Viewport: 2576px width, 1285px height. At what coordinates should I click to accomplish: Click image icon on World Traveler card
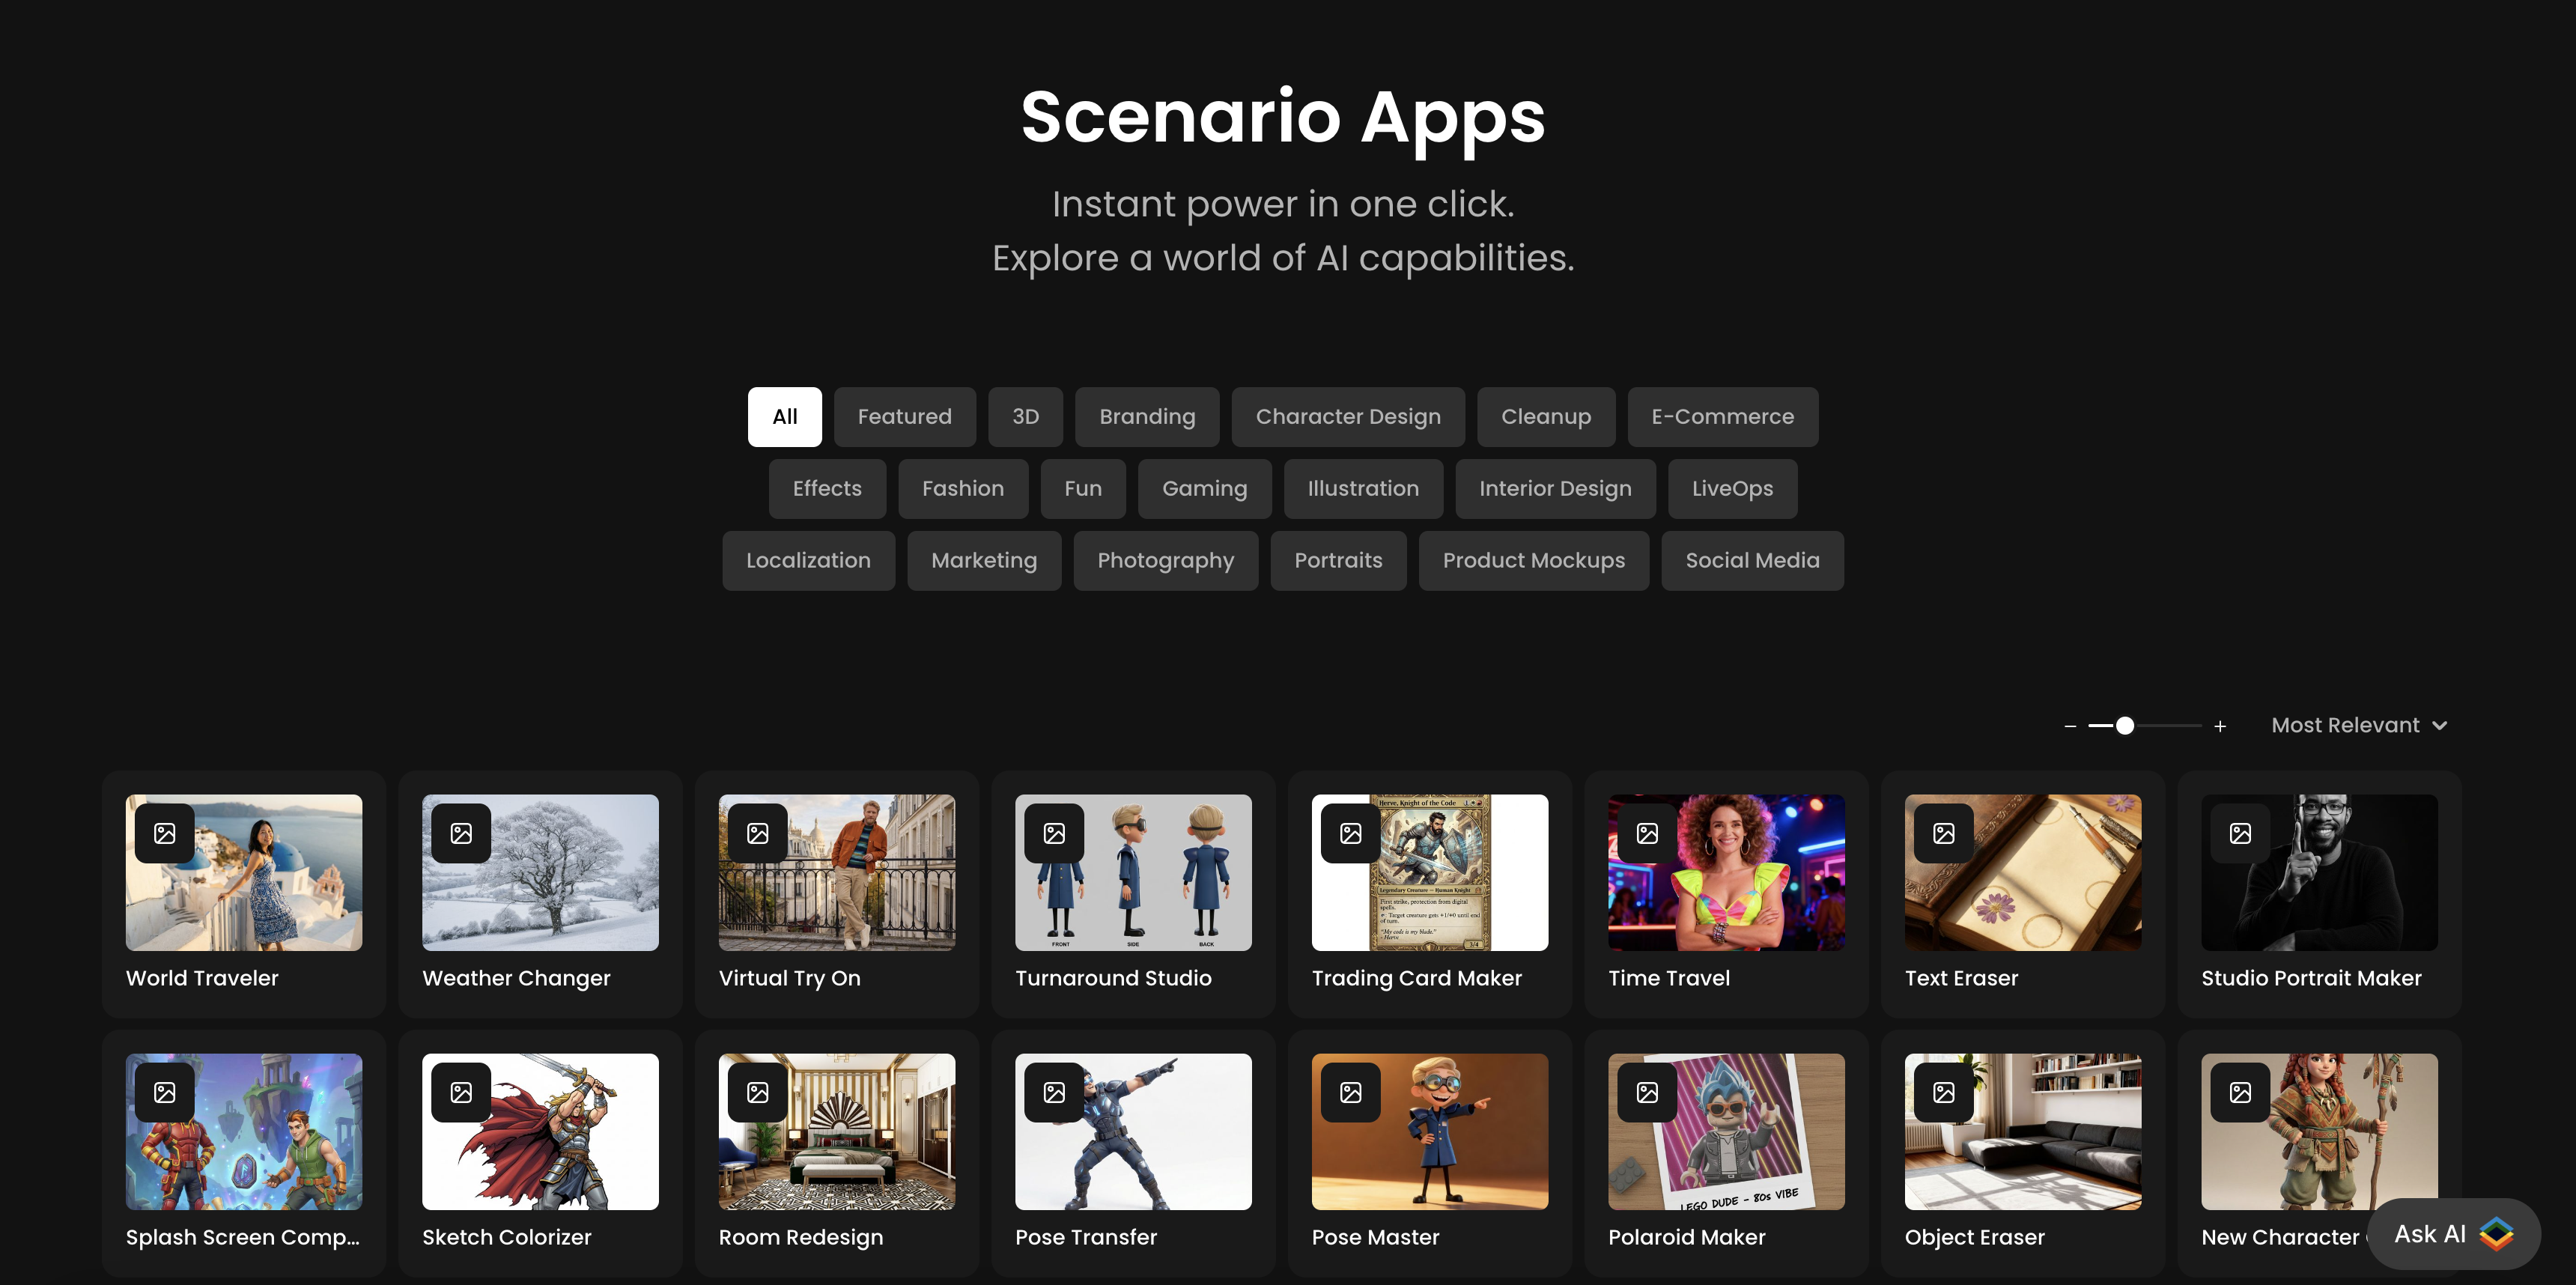pyautogui.click(x=165, y=833)
